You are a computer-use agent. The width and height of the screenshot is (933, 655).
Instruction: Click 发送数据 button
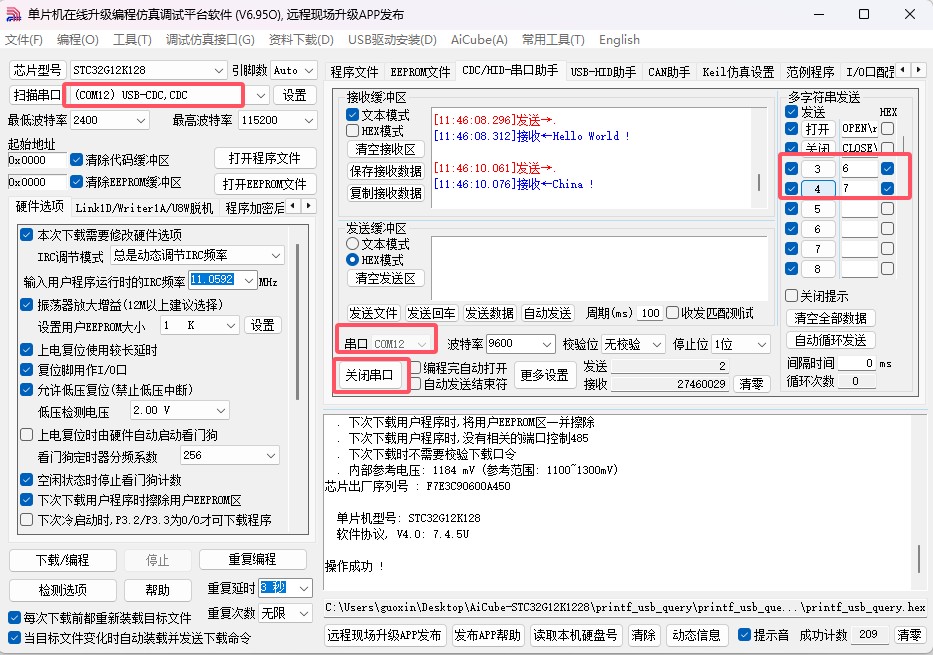coord(489,313)
